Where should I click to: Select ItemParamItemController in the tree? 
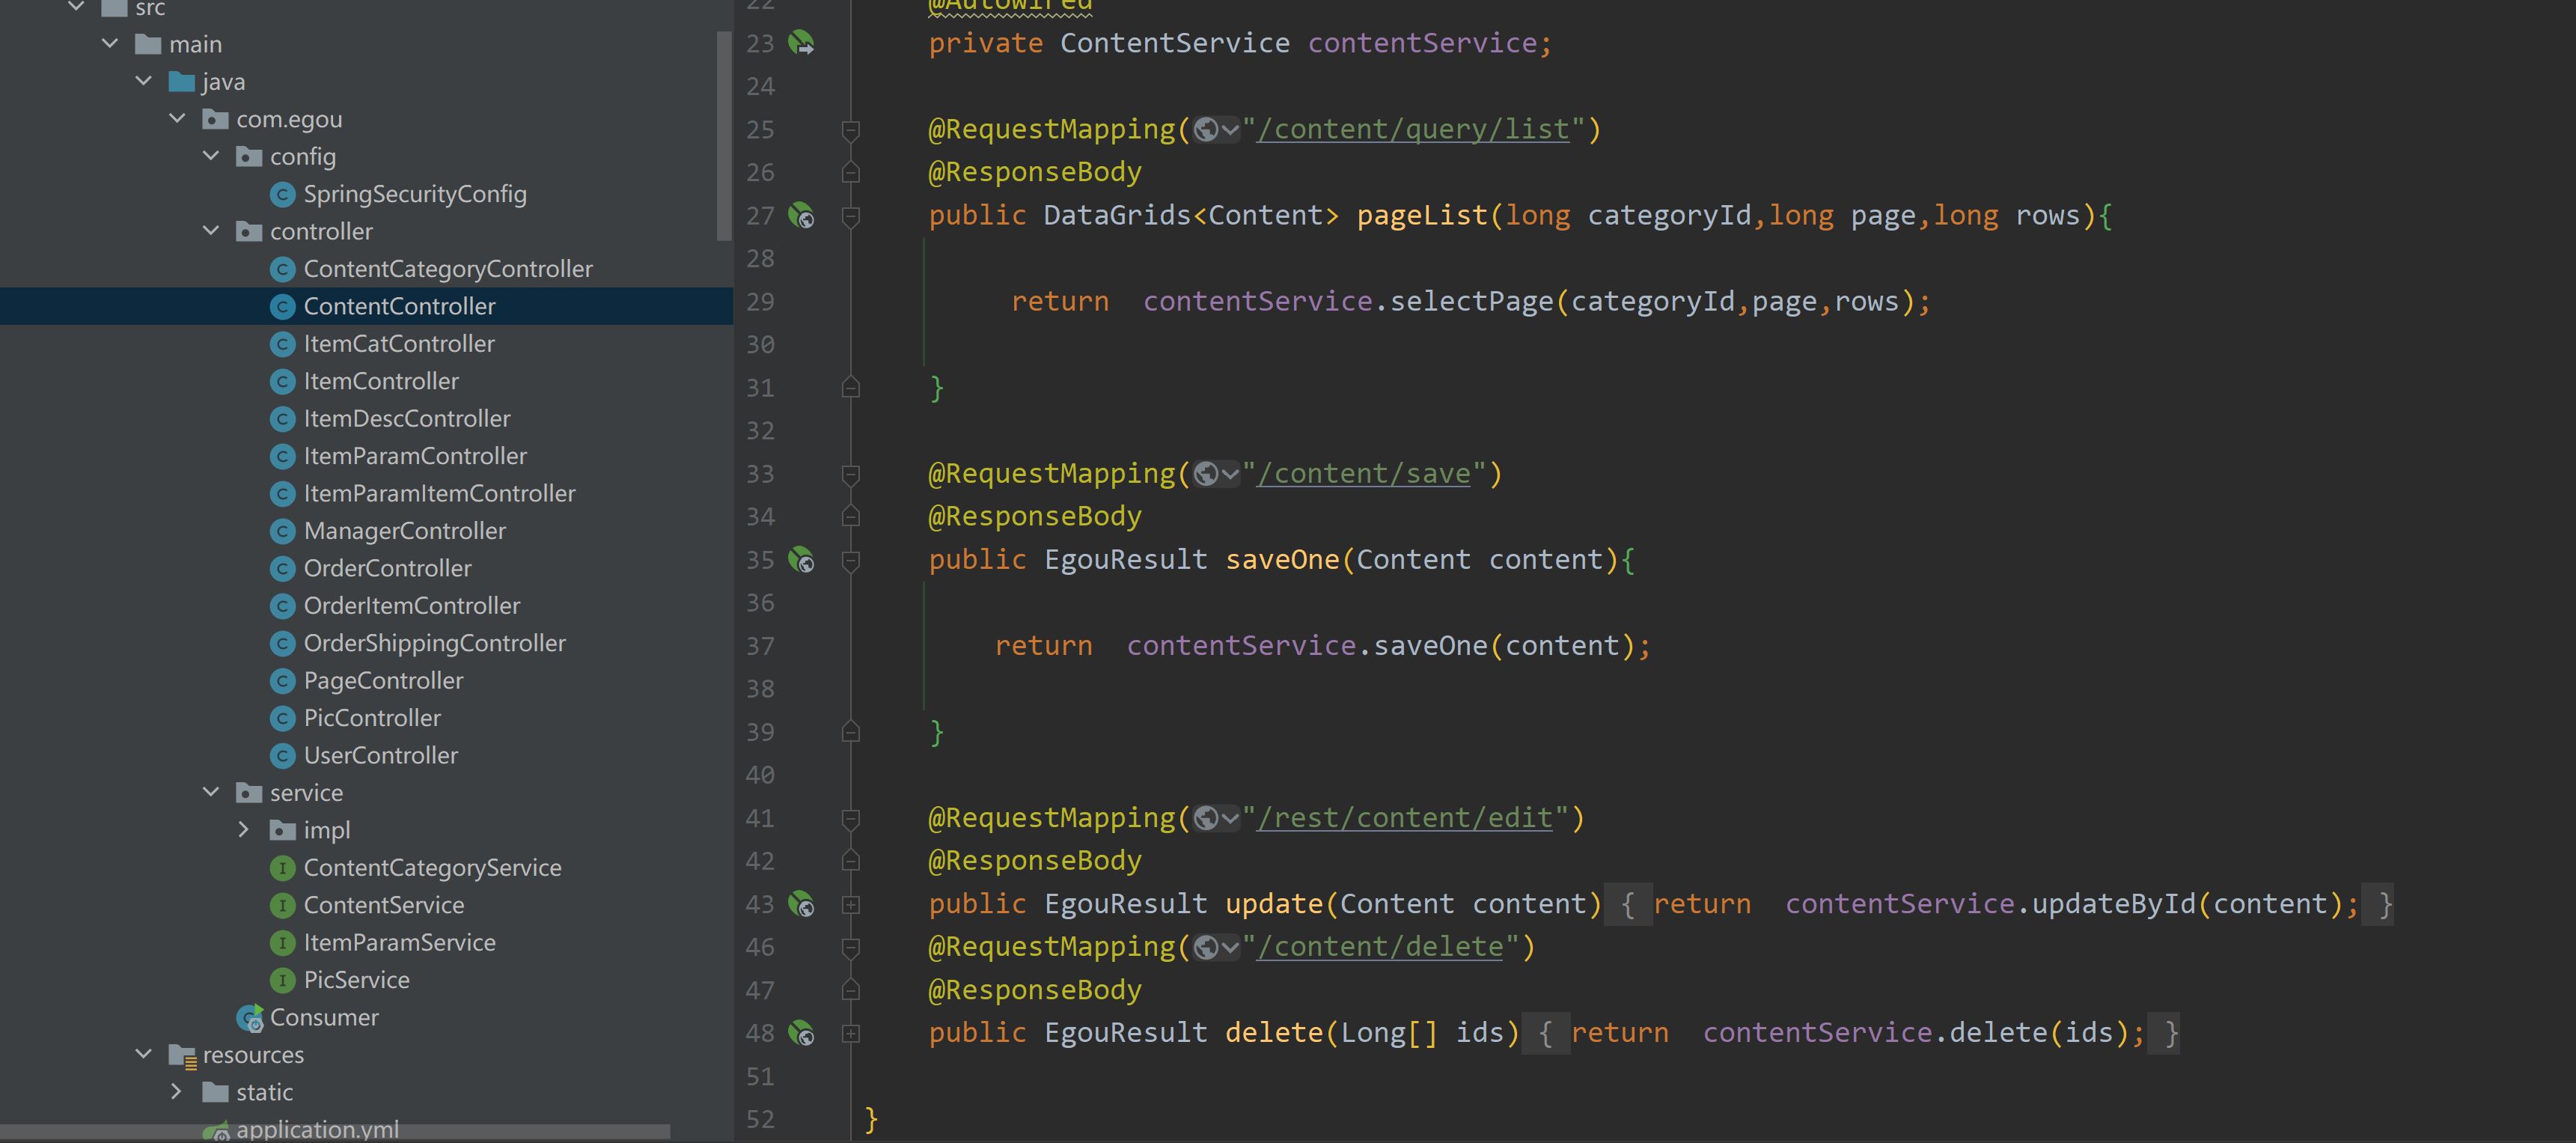440,494
